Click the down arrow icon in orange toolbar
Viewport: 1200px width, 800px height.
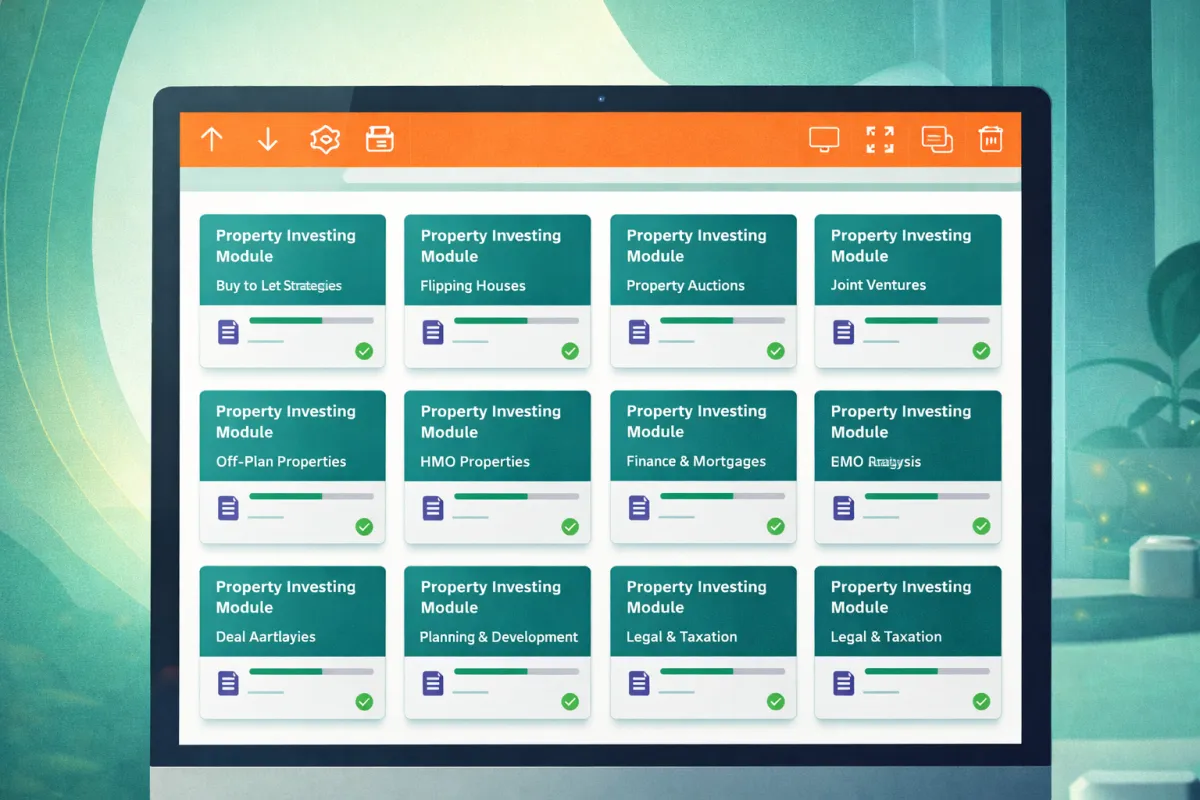pyautogui.click(x=267, y=139)
